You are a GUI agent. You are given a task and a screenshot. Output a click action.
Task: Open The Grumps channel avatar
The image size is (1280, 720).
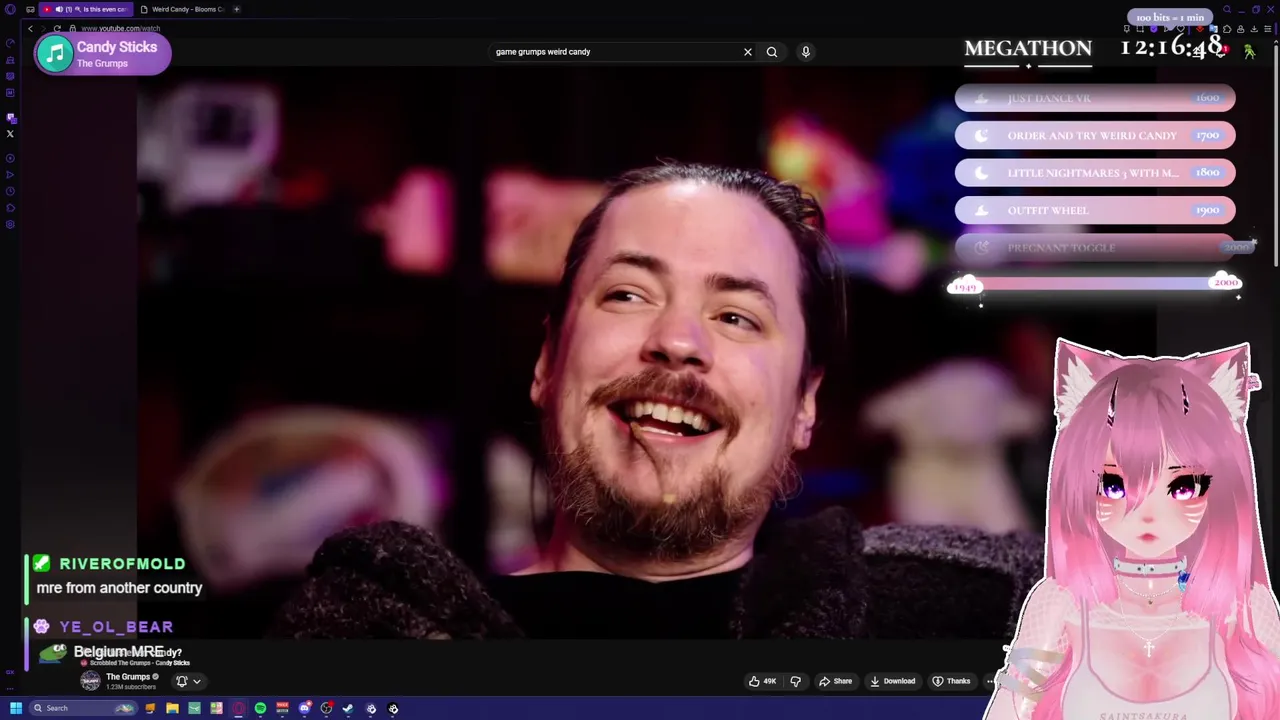point(91,681)
